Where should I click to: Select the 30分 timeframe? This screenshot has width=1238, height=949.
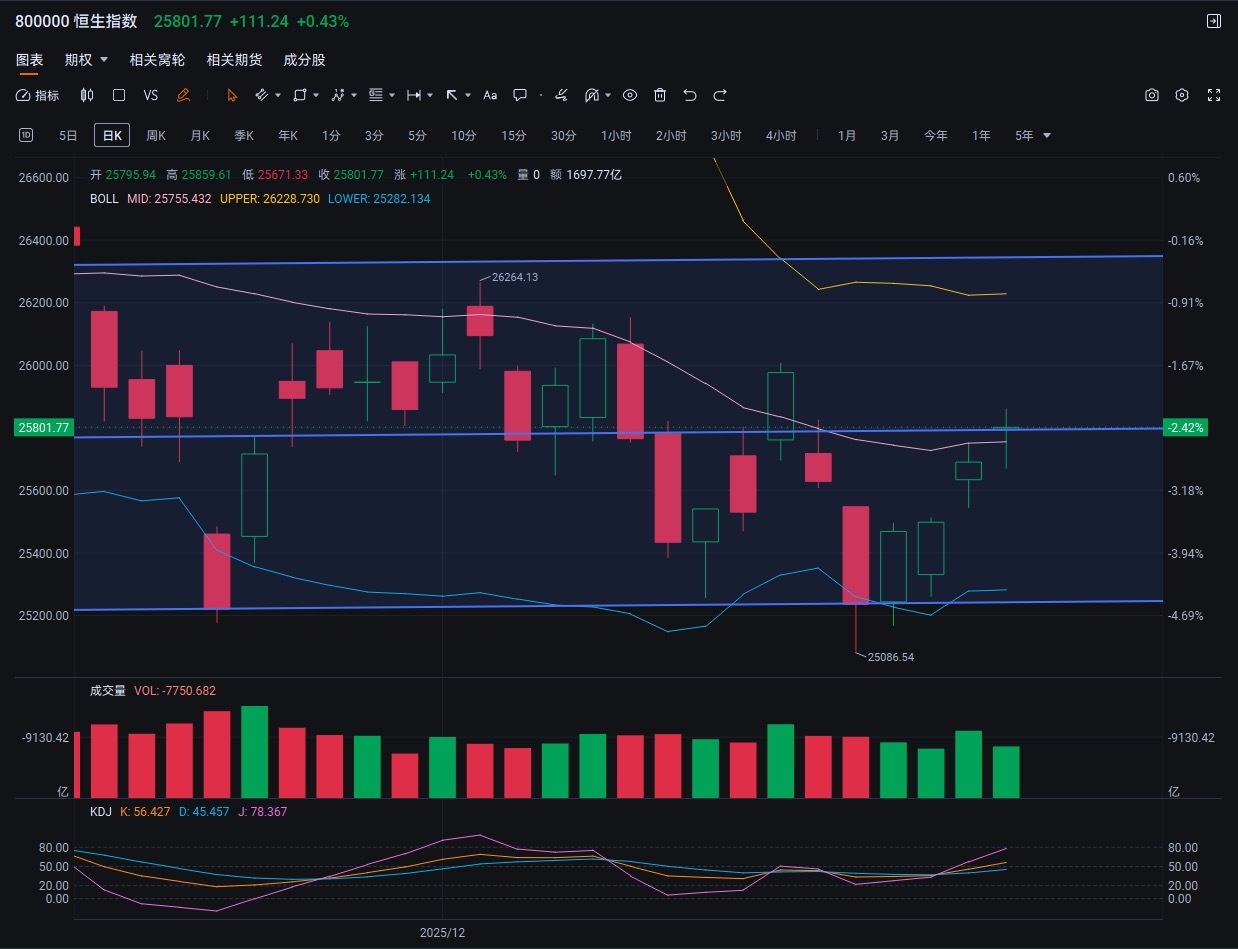pos(563,135)
